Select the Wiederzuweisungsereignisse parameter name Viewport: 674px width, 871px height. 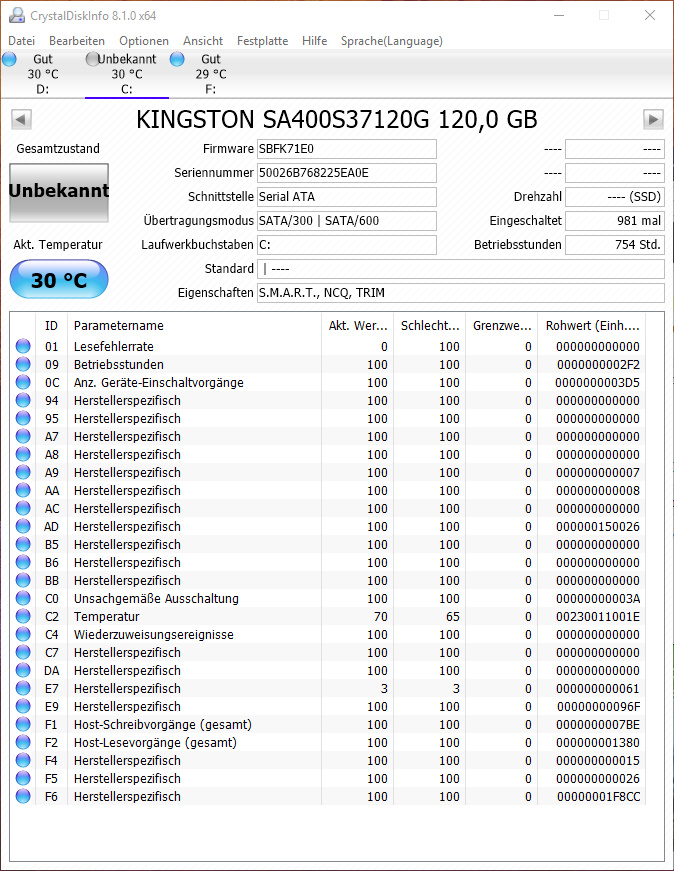(x=153, y=634)
